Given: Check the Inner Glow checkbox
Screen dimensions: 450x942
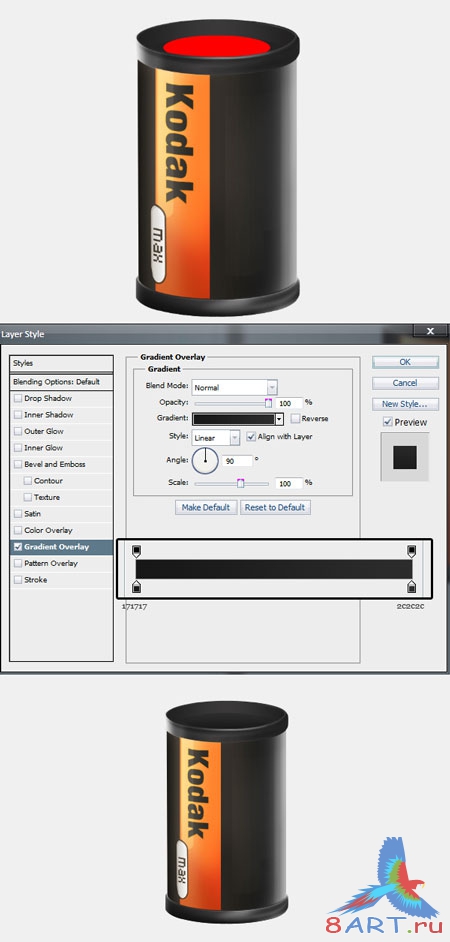Looking at the screenshot, I should [17, 448].
